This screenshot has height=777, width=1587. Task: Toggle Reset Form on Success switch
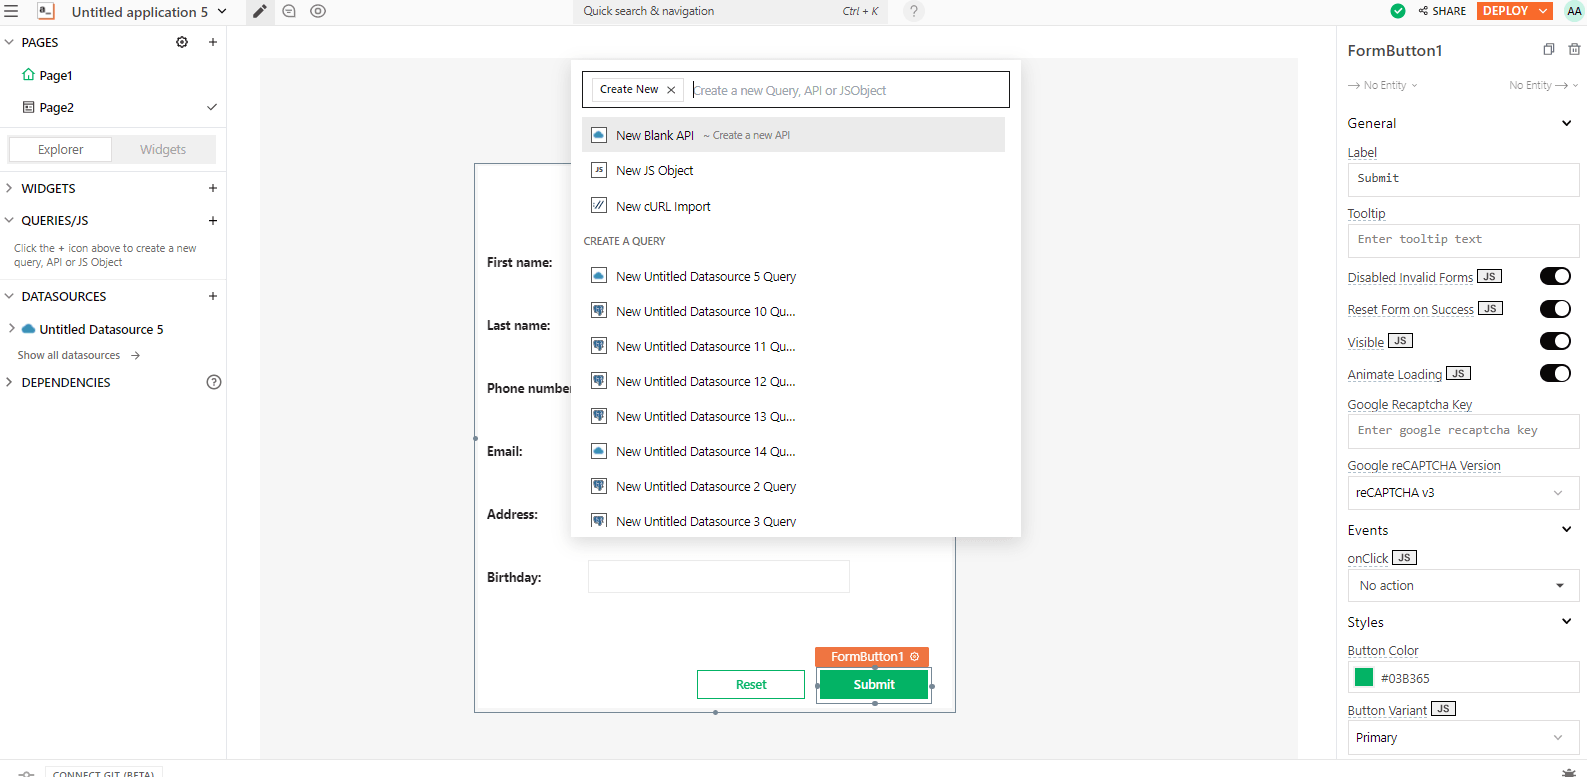1554,309
